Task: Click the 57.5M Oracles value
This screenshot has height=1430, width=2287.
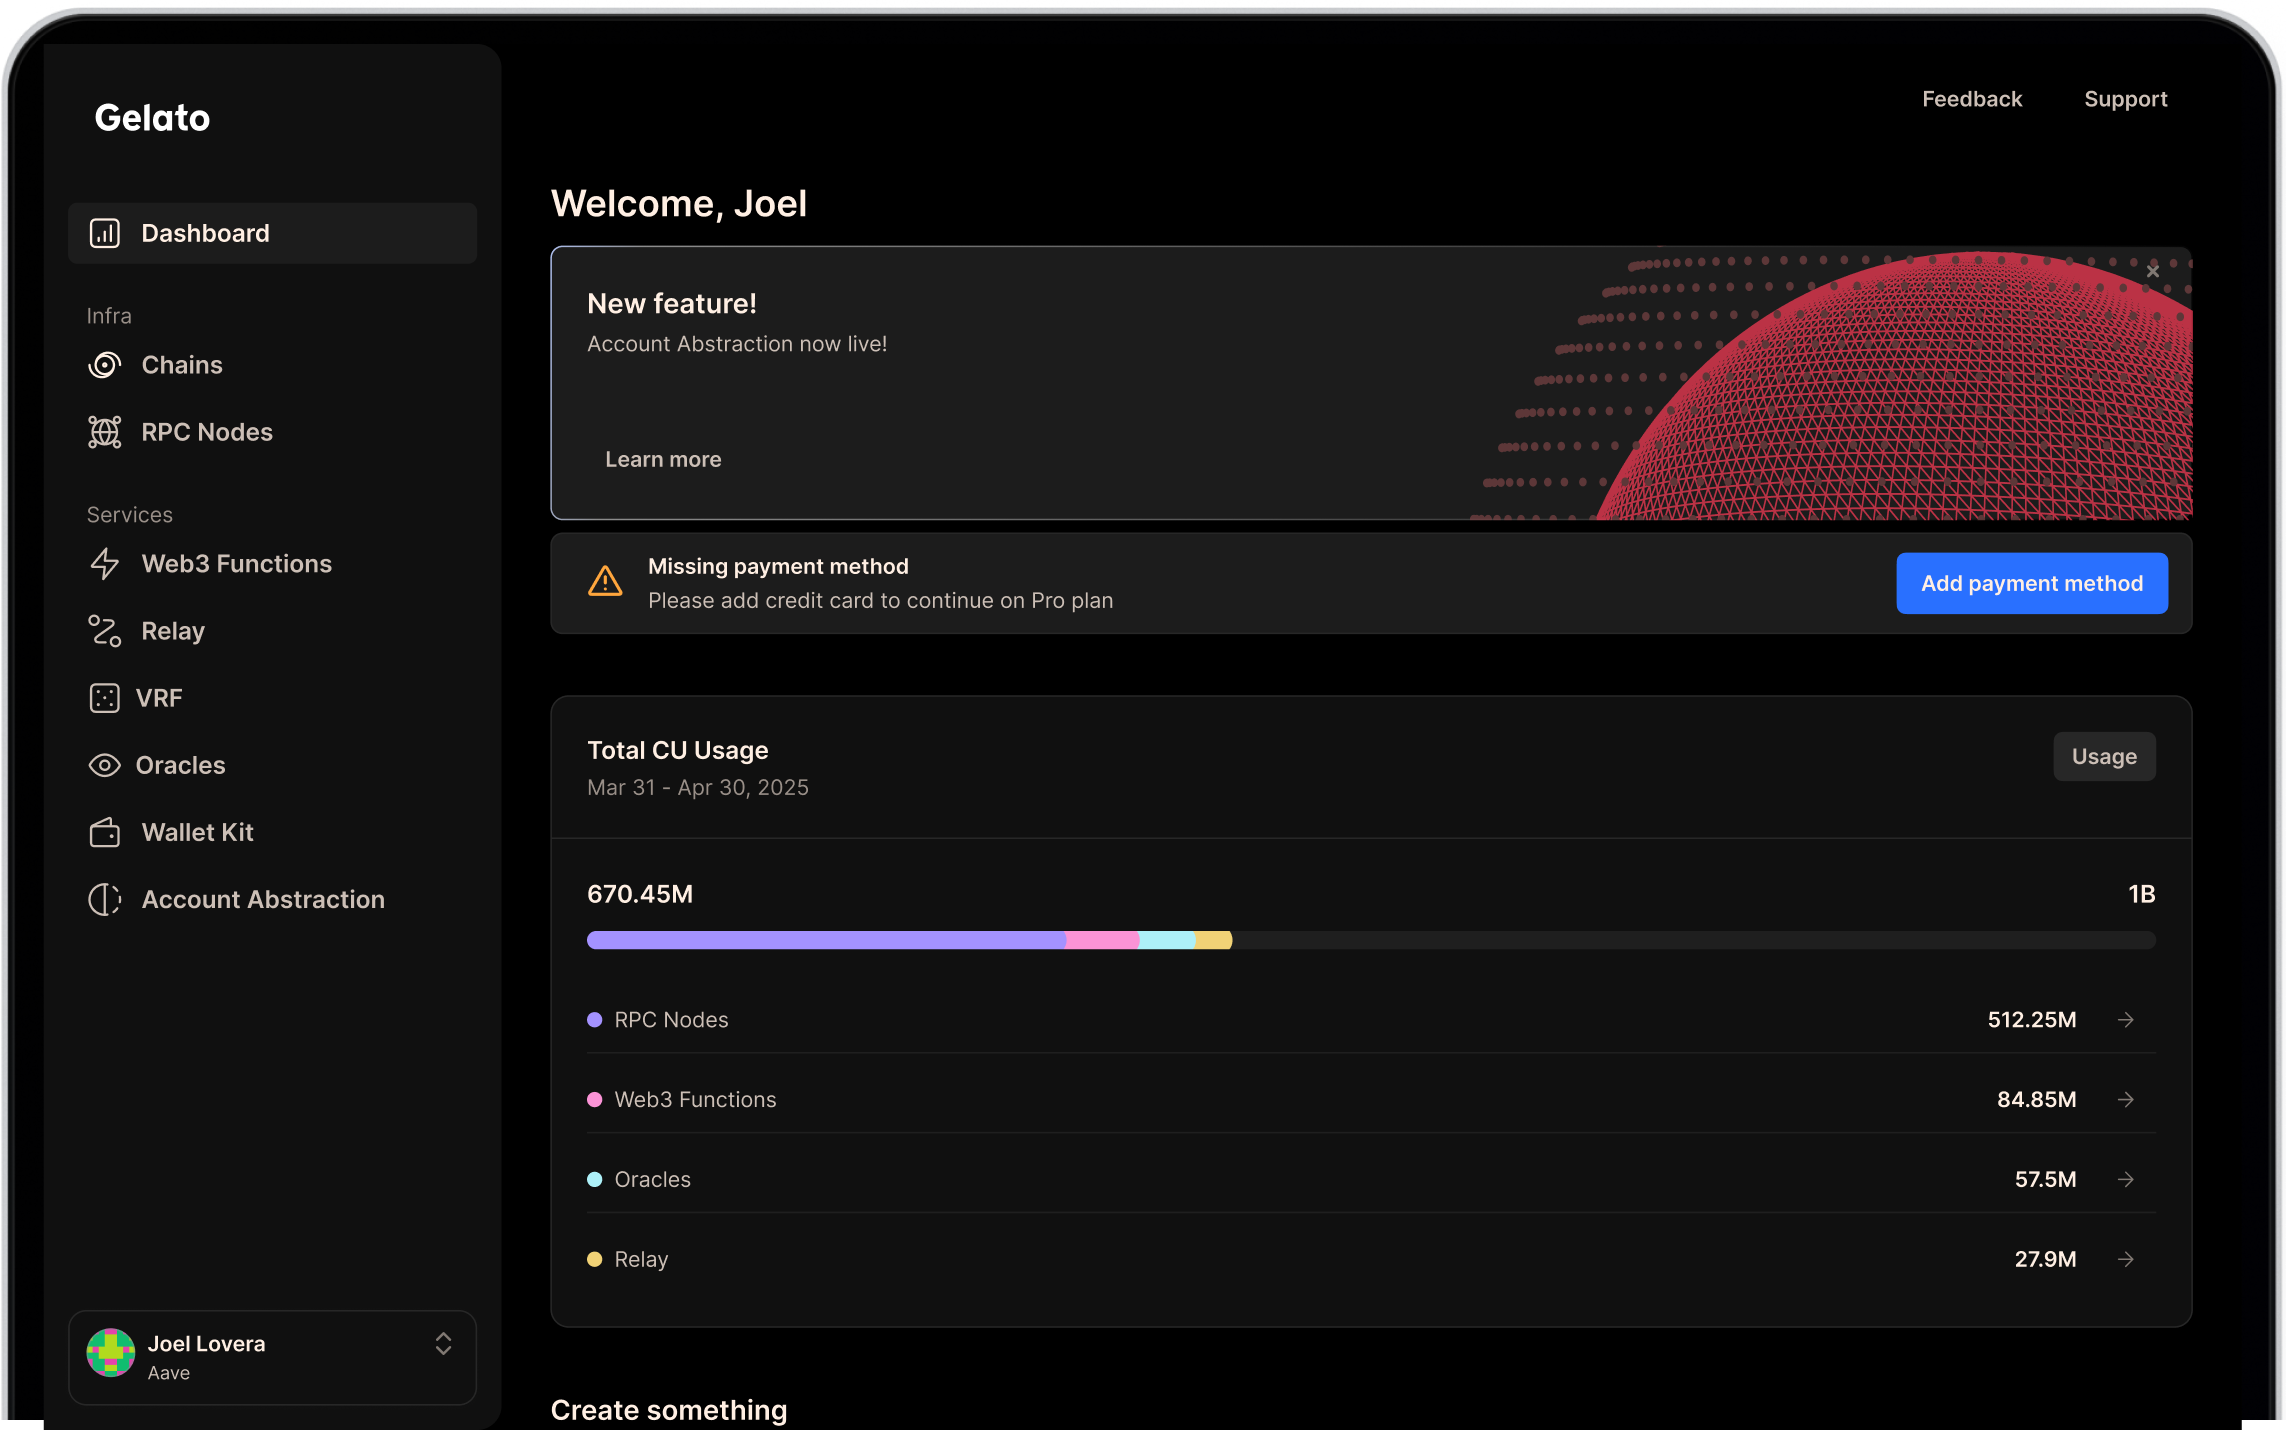Action: [x=2046, y=1179]
